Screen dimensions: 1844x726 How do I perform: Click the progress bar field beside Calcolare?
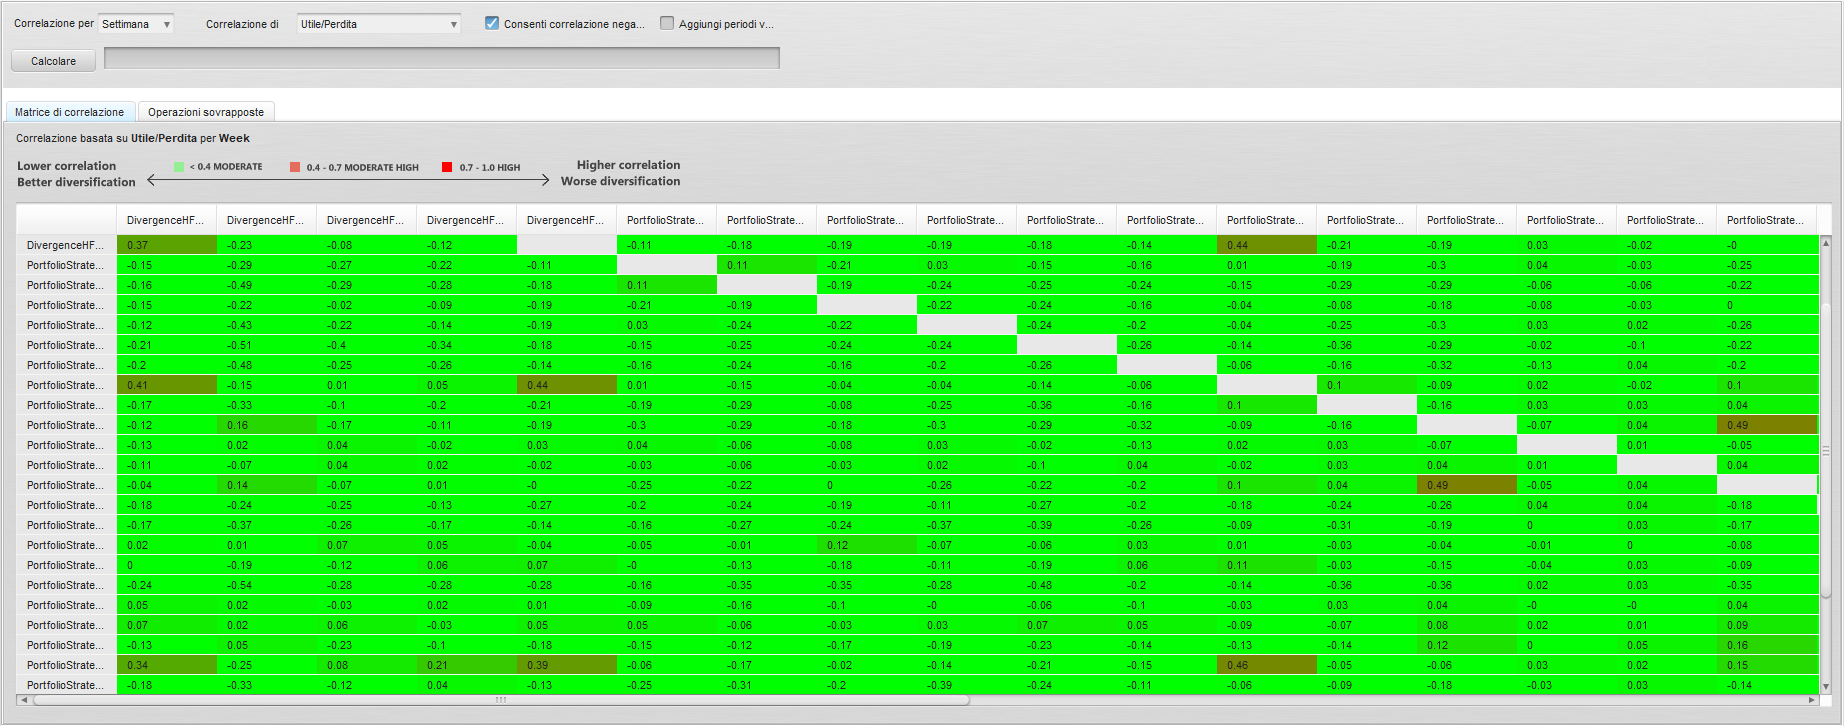[x=441, y=58]
